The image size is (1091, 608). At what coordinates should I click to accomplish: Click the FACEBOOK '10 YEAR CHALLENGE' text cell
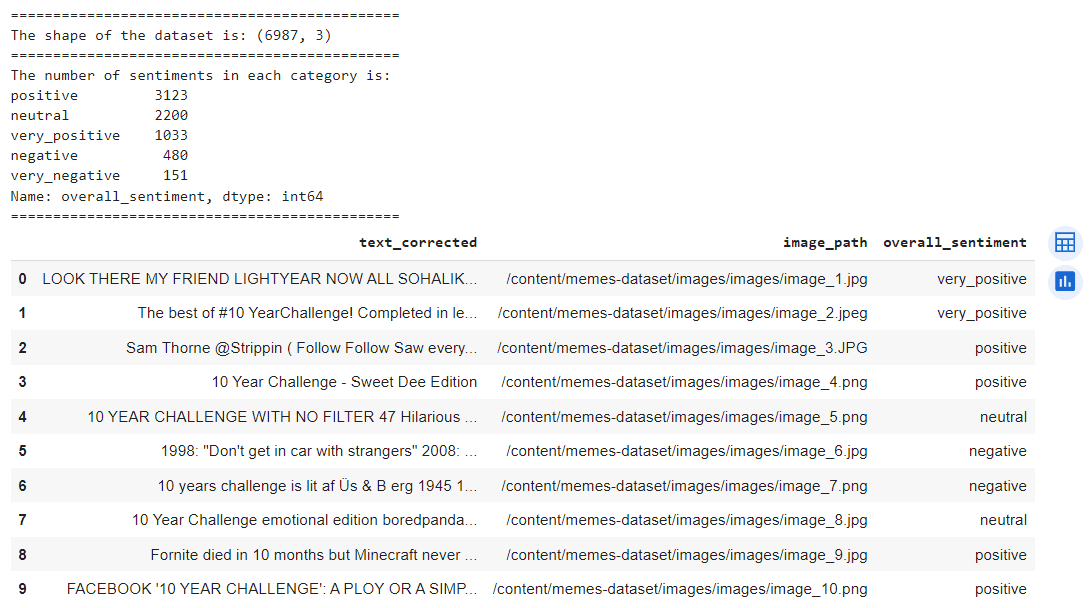coord(270,589)
